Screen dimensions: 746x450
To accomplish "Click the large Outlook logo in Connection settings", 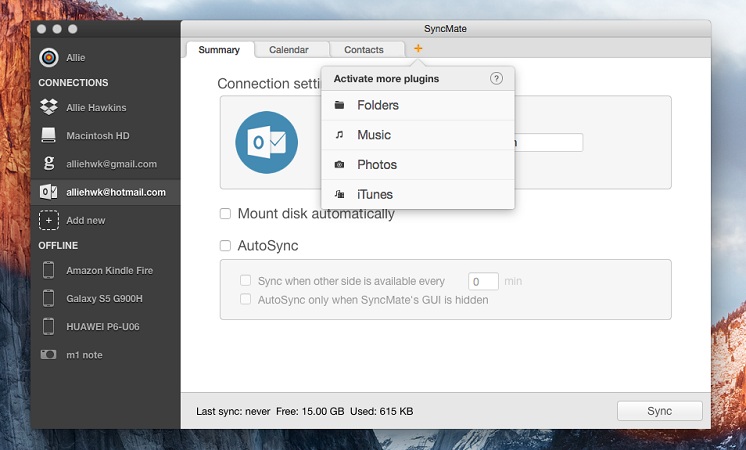I will tap(266, 142).
